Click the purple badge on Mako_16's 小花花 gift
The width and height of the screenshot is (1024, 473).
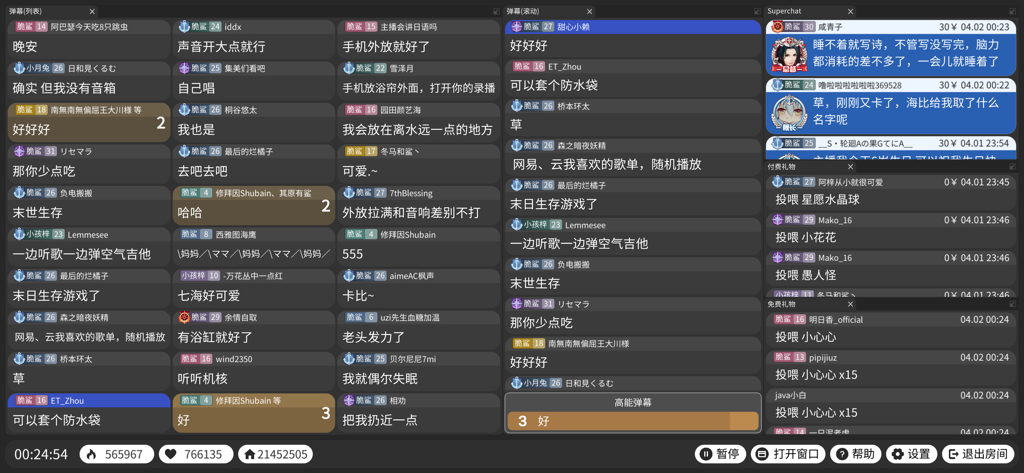(777, 220)
